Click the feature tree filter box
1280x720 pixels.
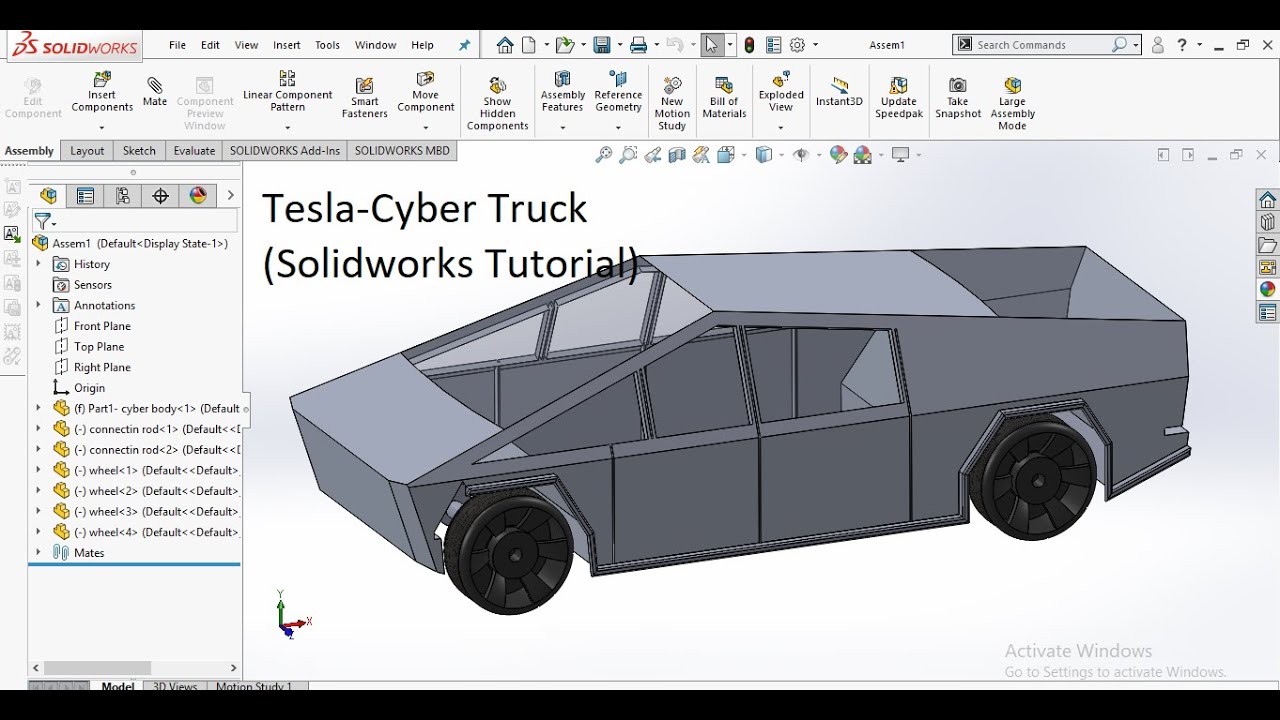pyautogui.click(x=135, y=221)
